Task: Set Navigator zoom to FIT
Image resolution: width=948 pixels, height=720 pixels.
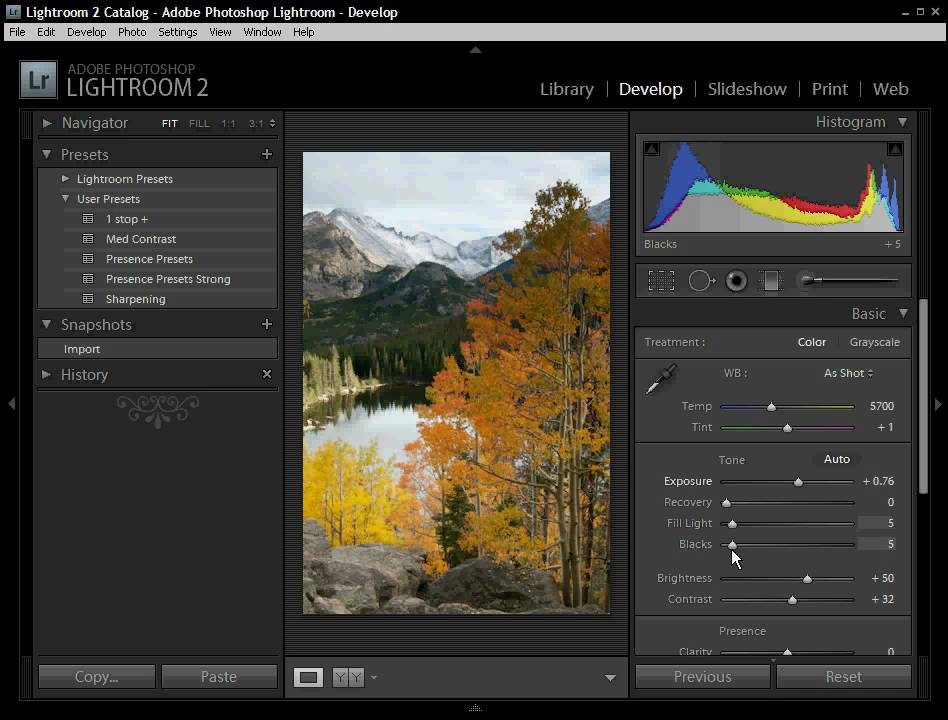Action: pyautogui.click(x=169, y=123)
